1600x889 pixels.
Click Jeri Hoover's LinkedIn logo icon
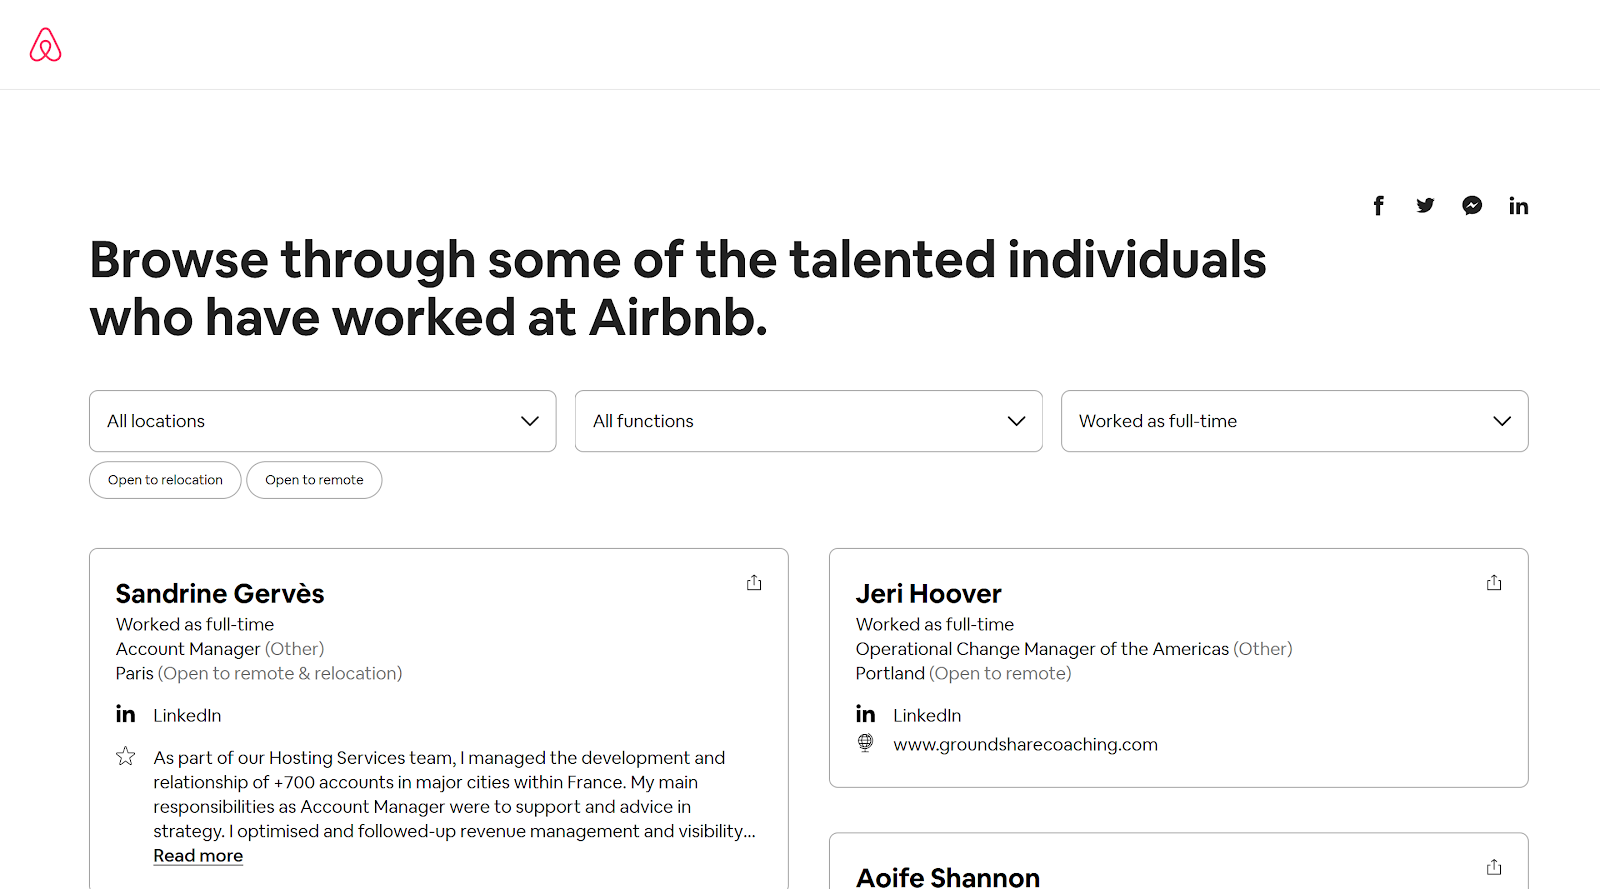[866, 714]
